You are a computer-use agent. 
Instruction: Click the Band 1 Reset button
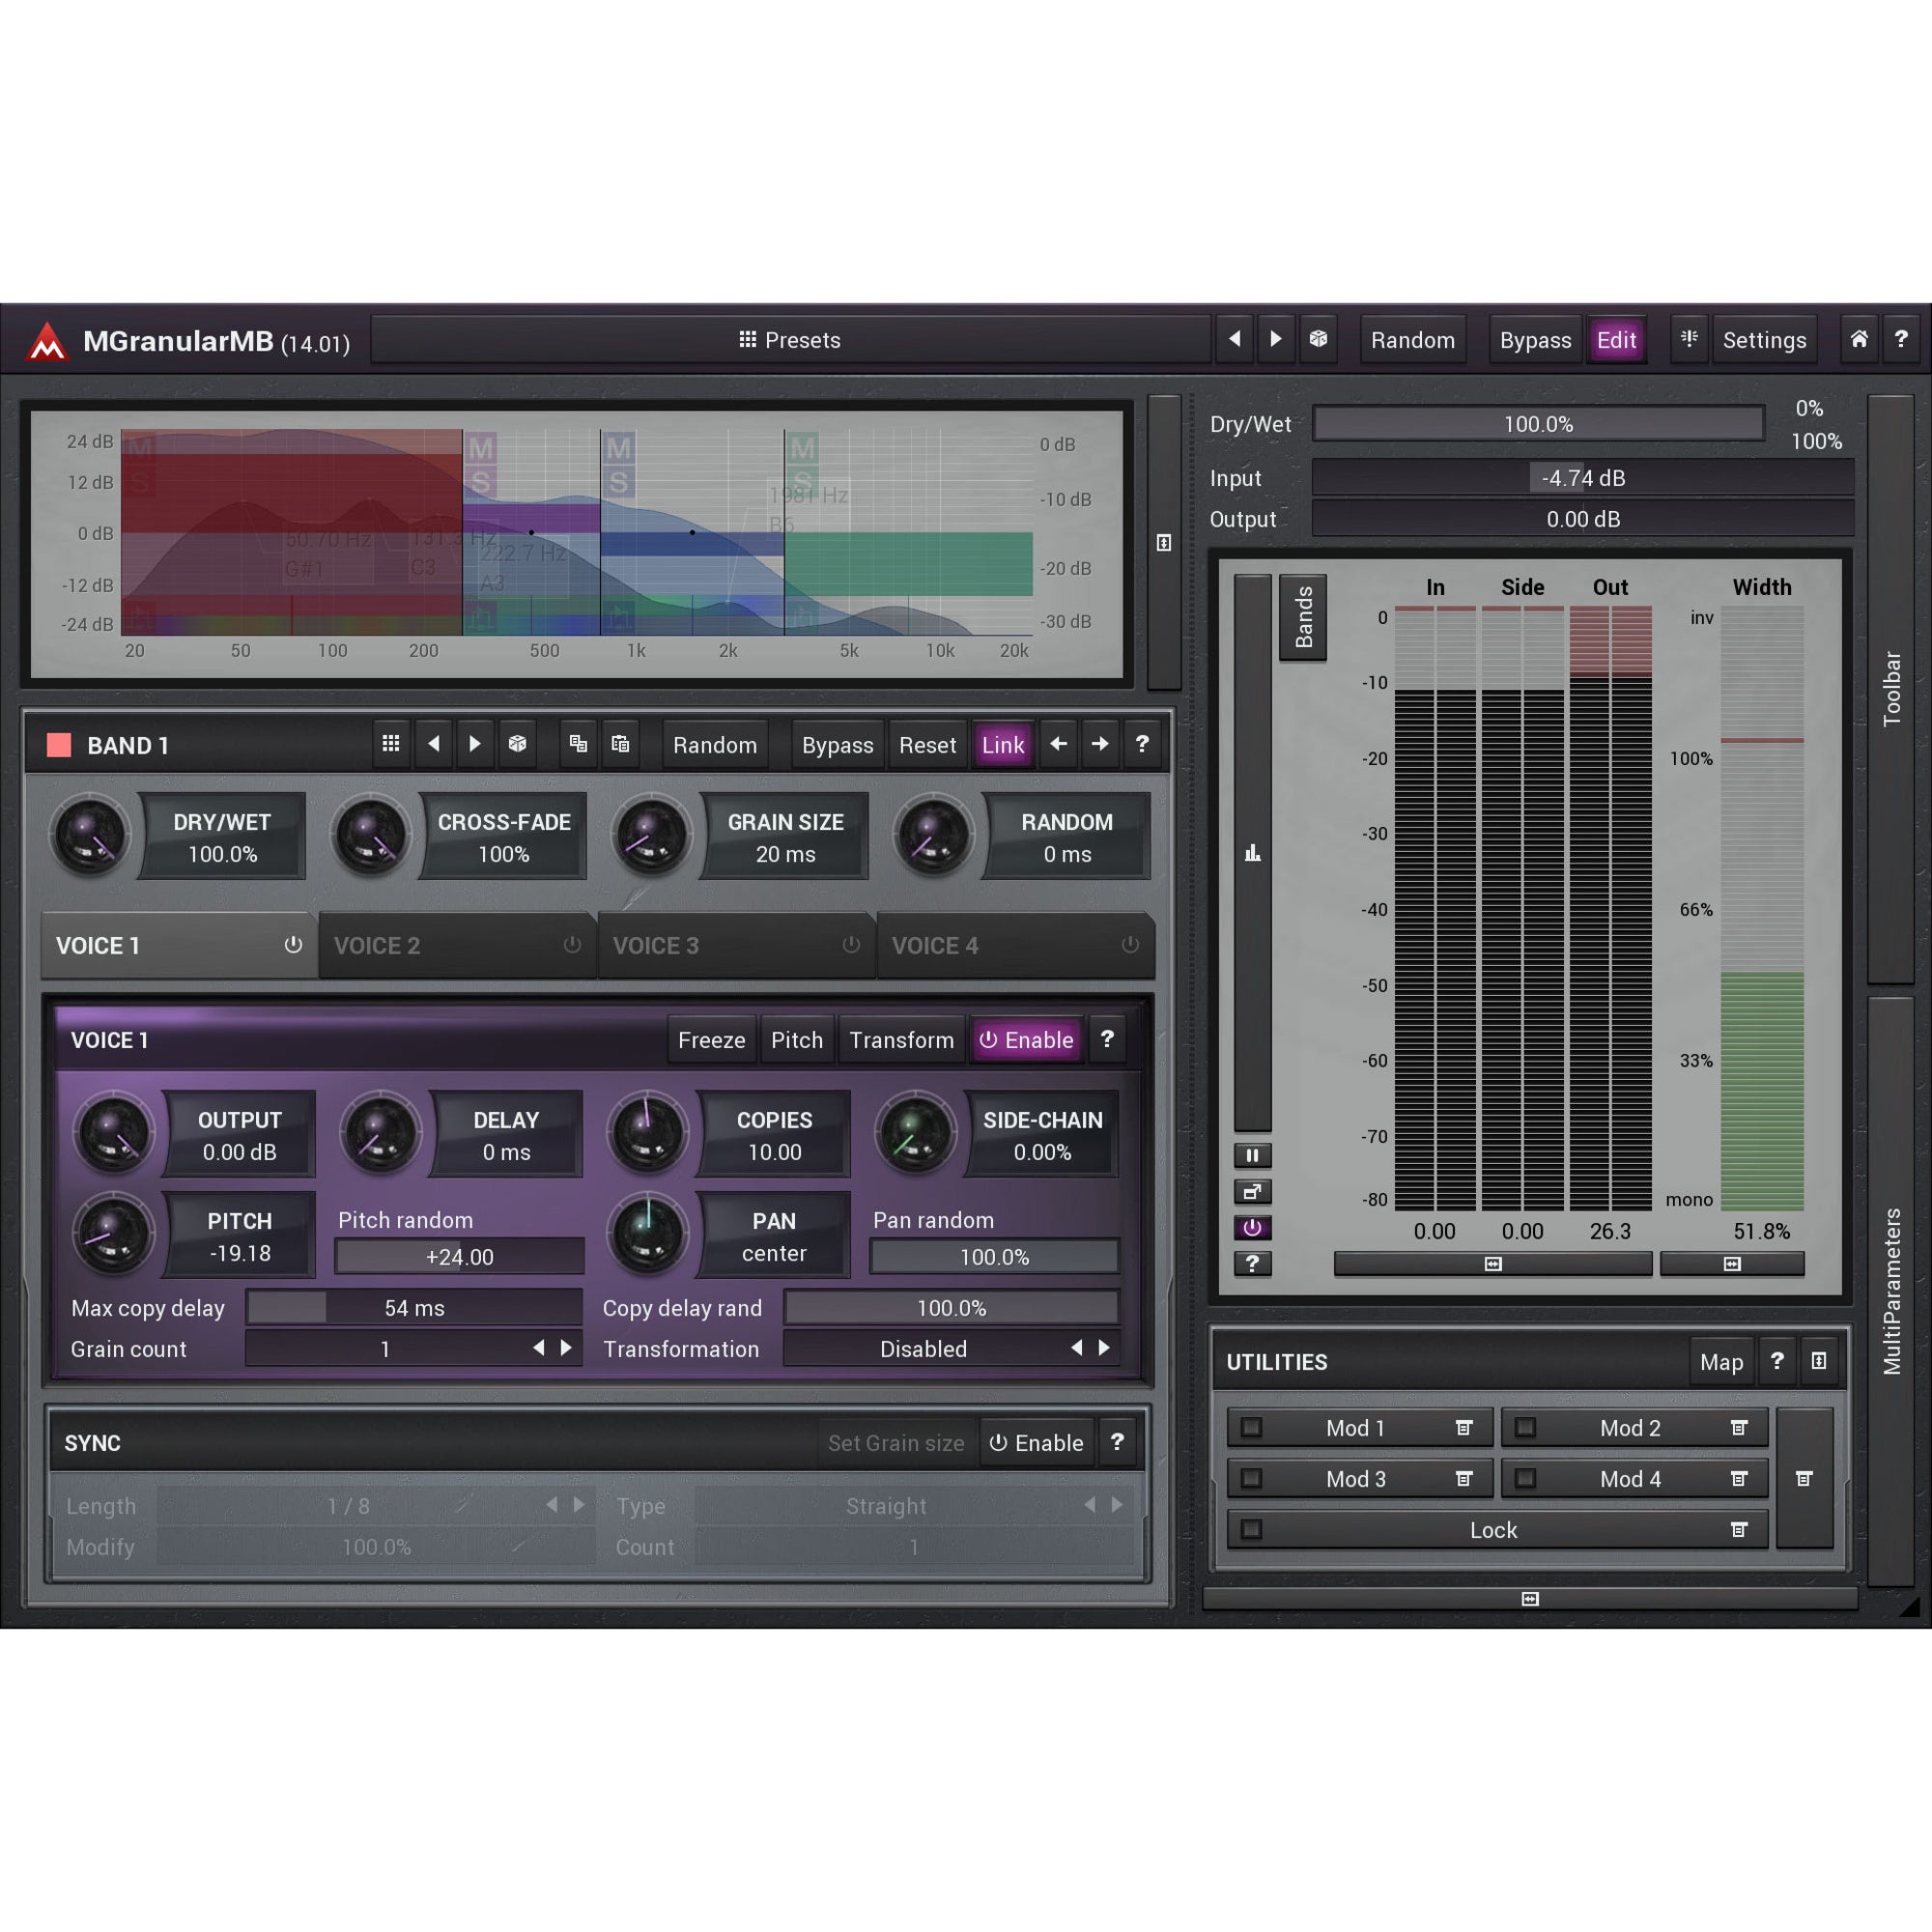pos(927,745)
